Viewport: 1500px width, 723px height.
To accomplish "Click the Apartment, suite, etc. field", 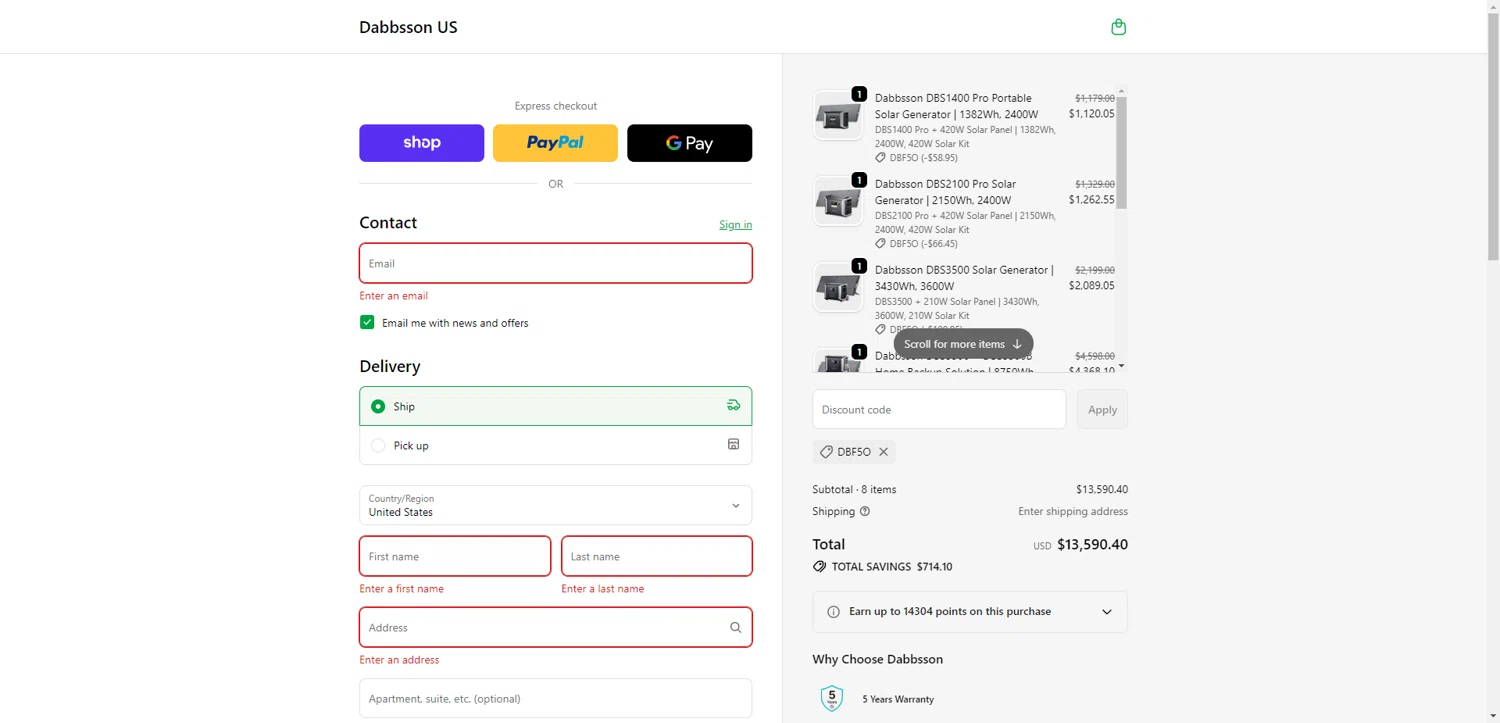I will pyautogui.click(x=555, y=698).
